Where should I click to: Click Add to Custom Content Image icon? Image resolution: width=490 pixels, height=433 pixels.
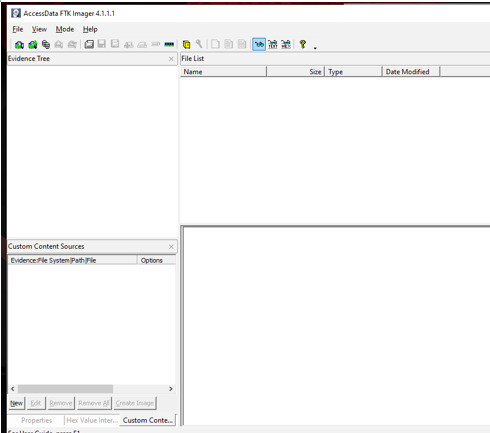[129, 44]
